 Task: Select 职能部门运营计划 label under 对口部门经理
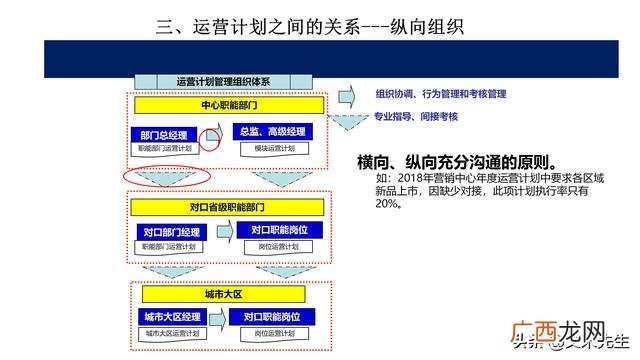point(169,247)
